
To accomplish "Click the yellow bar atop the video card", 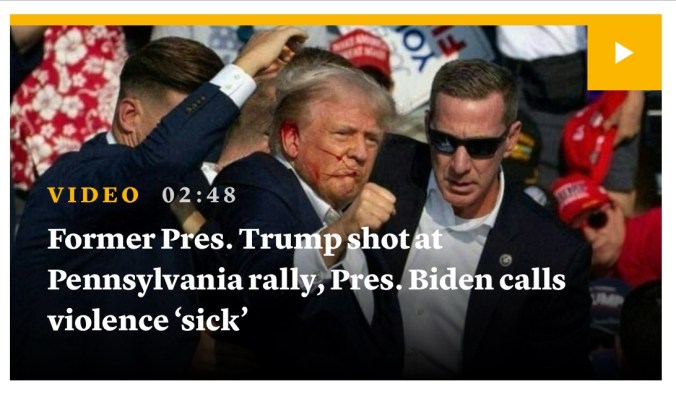I will click(x=298, y=20).
